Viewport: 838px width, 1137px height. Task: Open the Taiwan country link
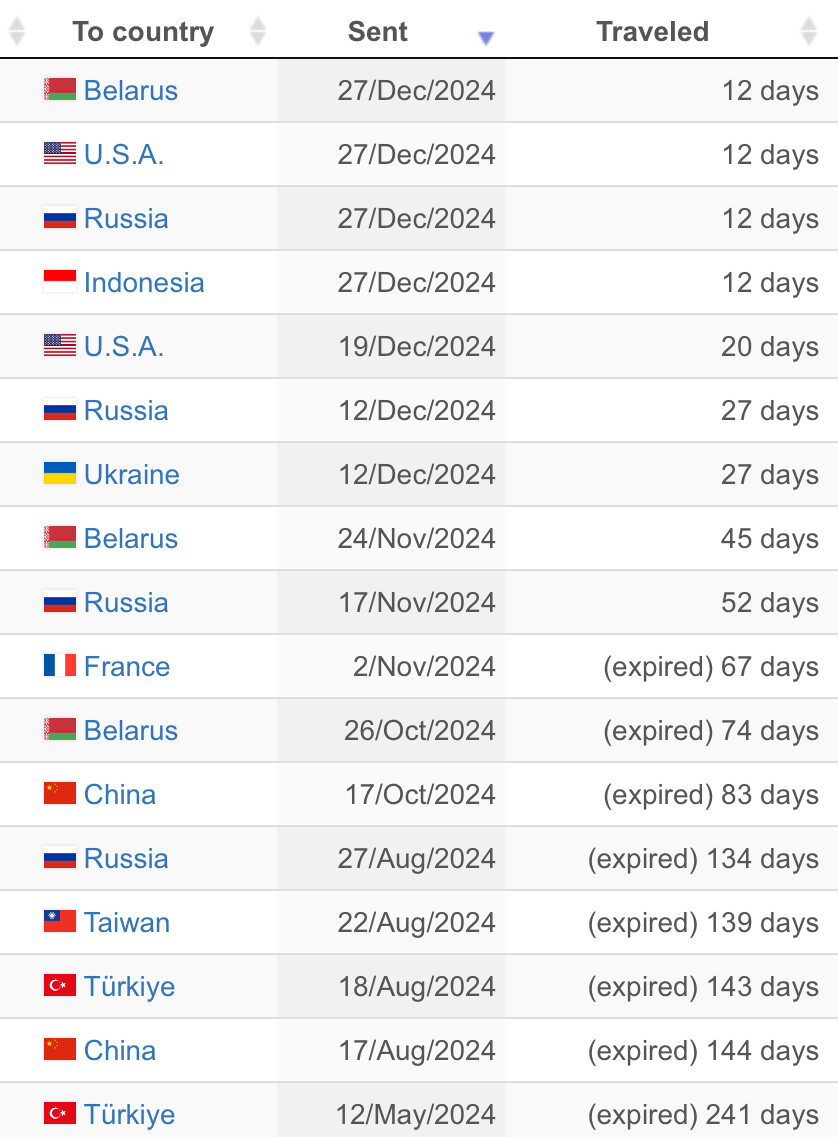[x=127, y=922]
